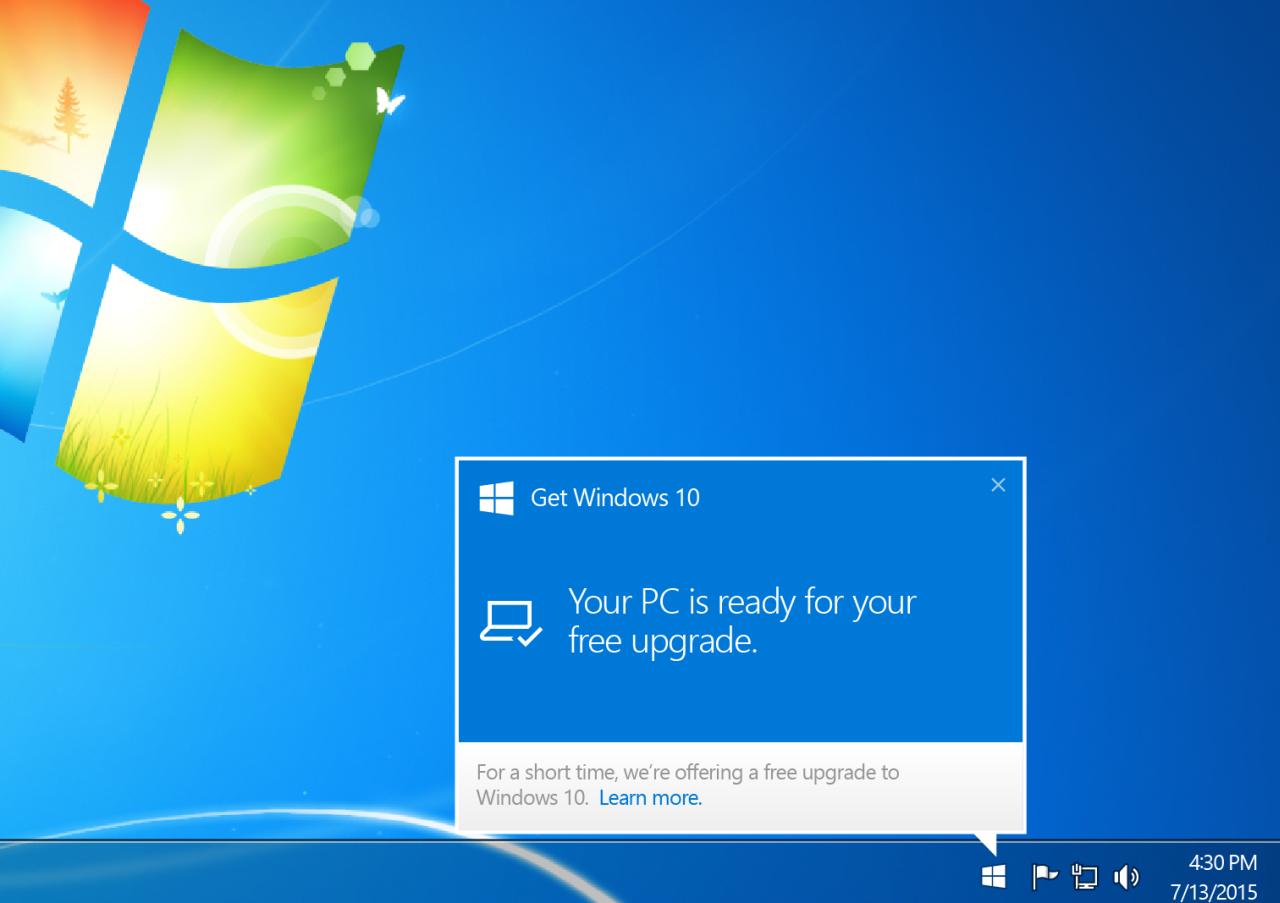Image resolution: width=1280 pixels, height=903 pixels.
Task: Click the Get Windows 10 tray icon
Action: (x=993, y=877)
